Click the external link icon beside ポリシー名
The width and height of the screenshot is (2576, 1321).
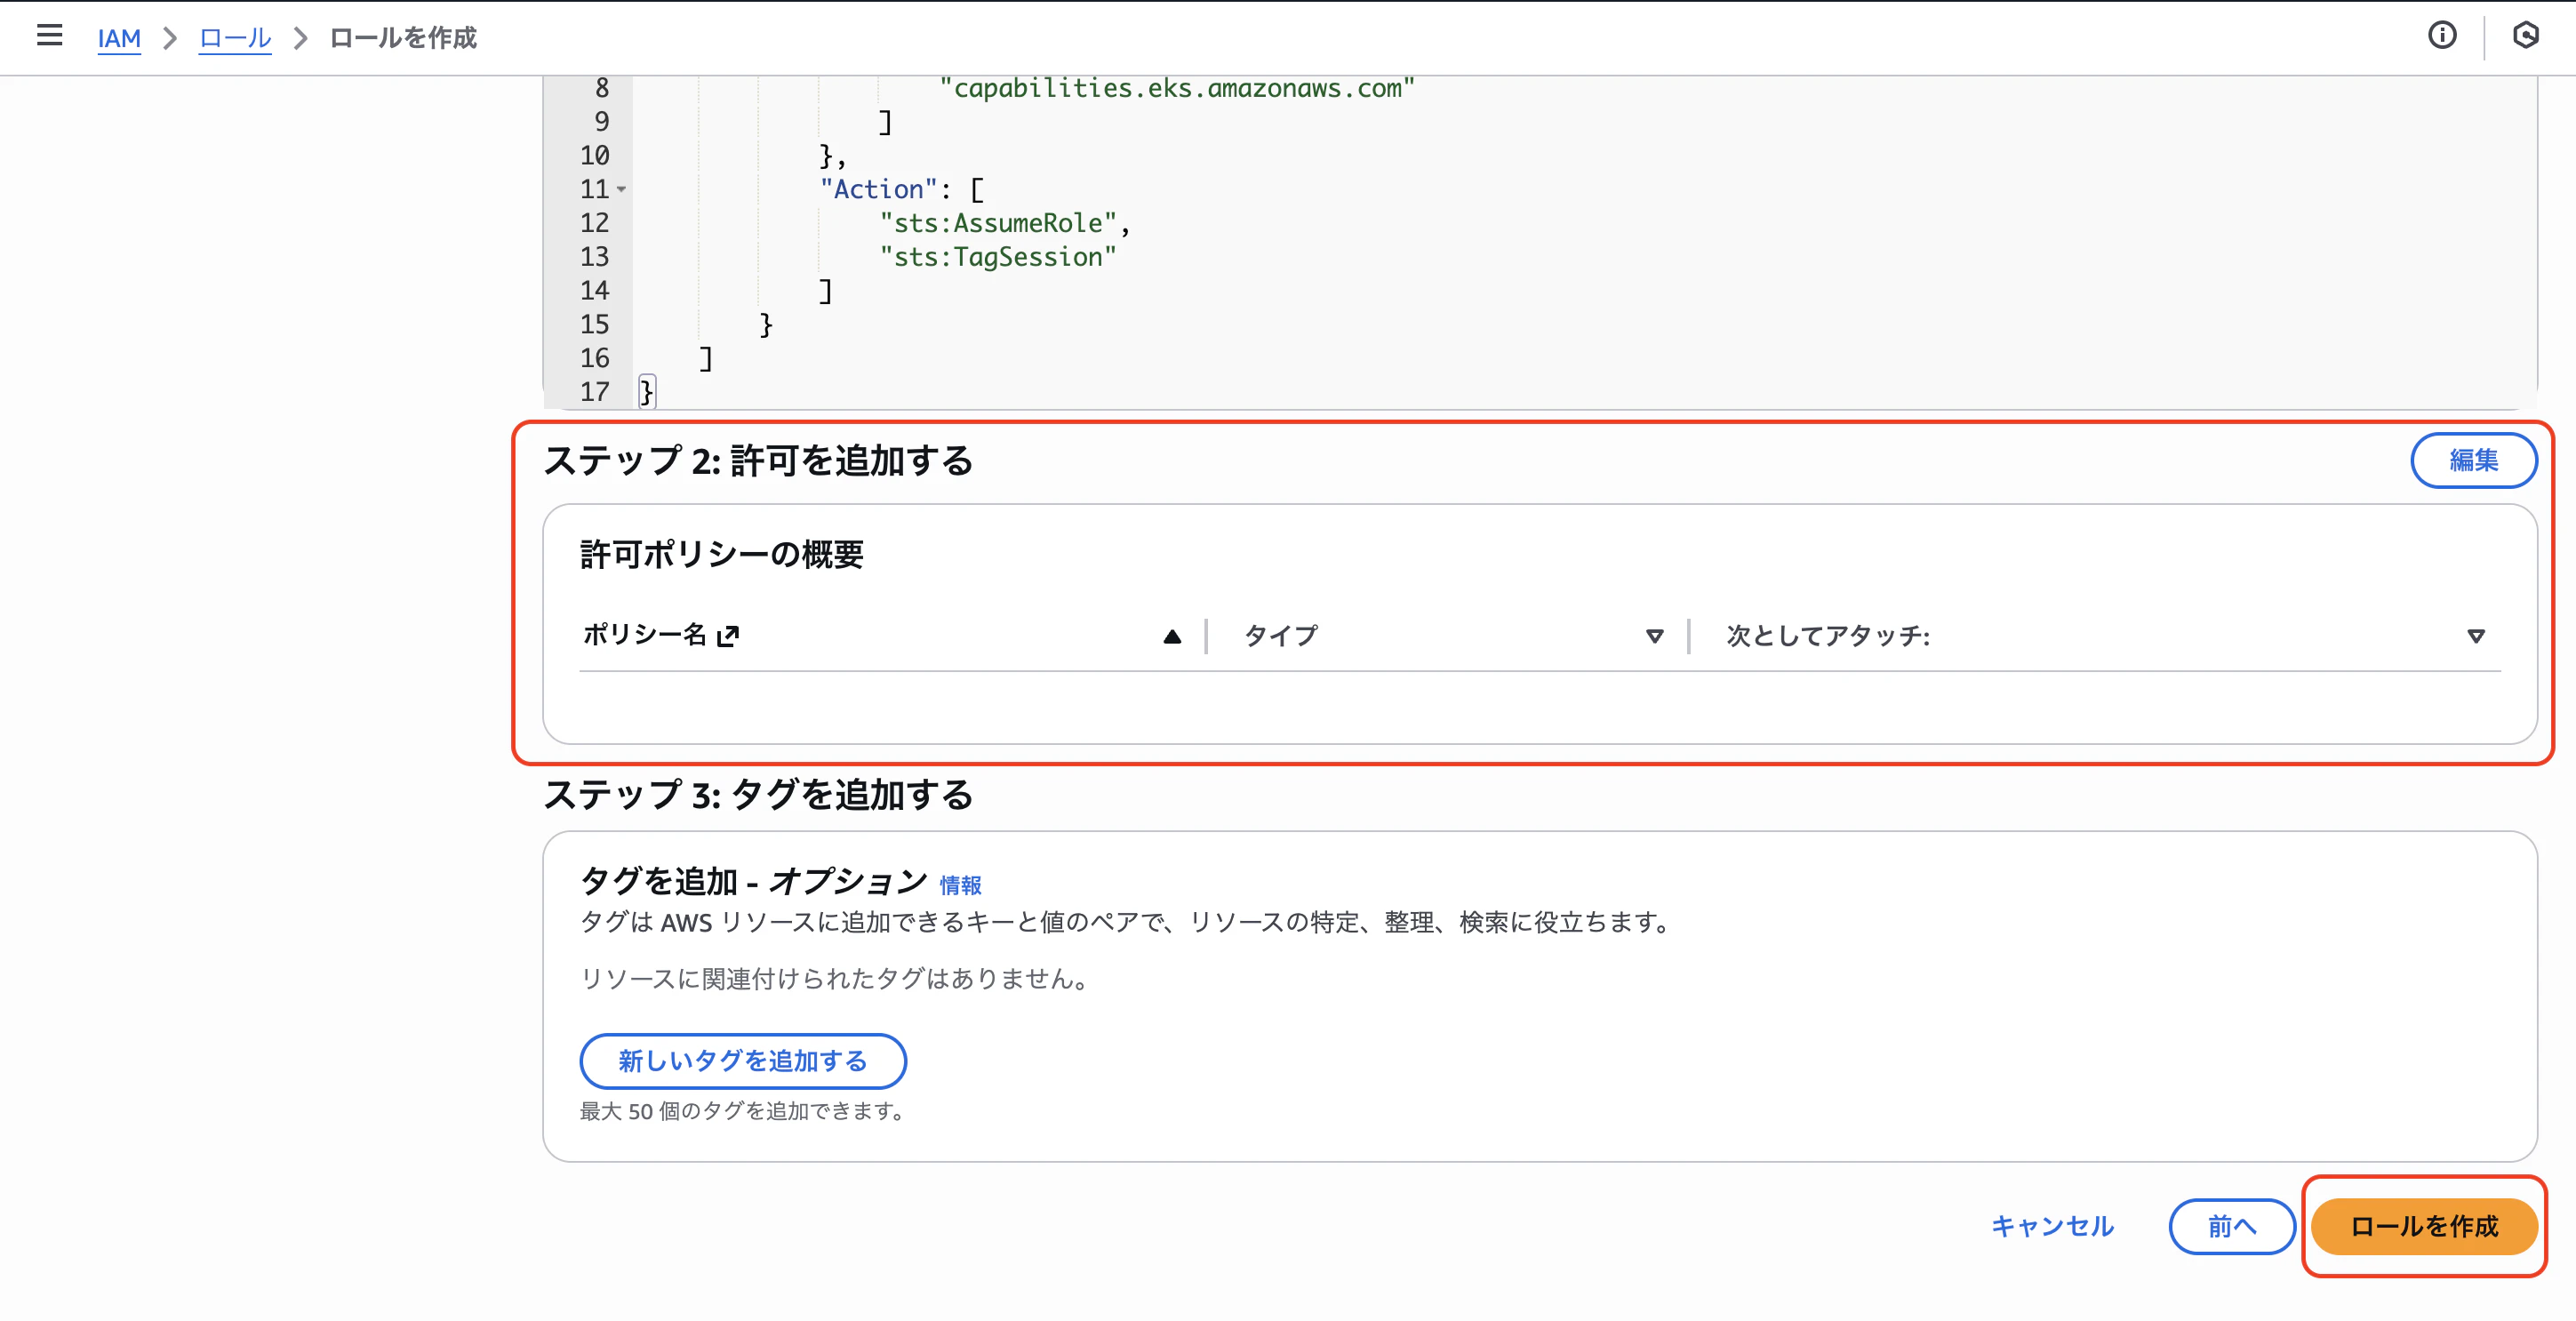(729, 636)
